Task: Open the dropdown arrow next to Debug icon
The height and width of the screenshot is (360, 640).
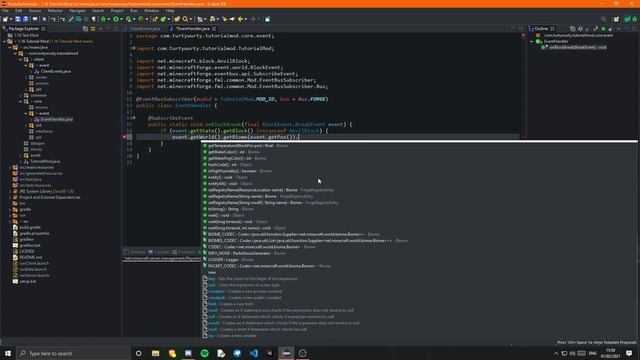Action: tap(109, 19)
